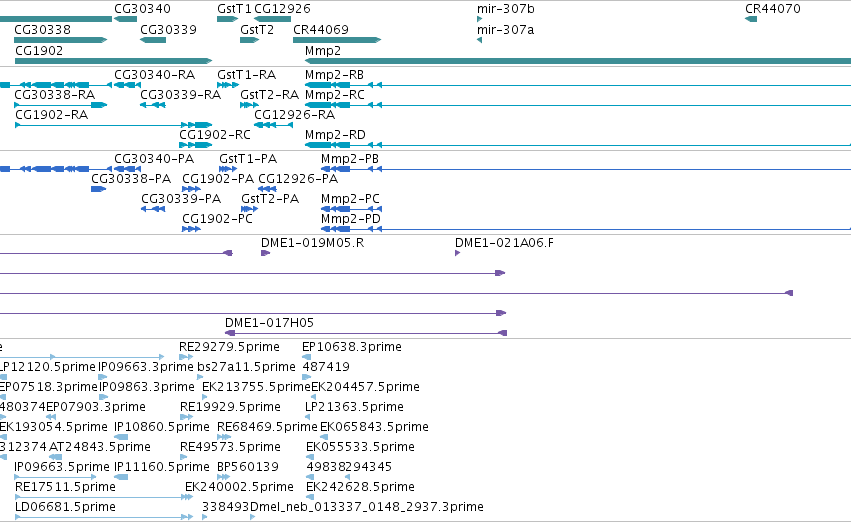Screen dimensions: 851x522
Task: Select the CG30338 gene label
Action: point(42,29)
